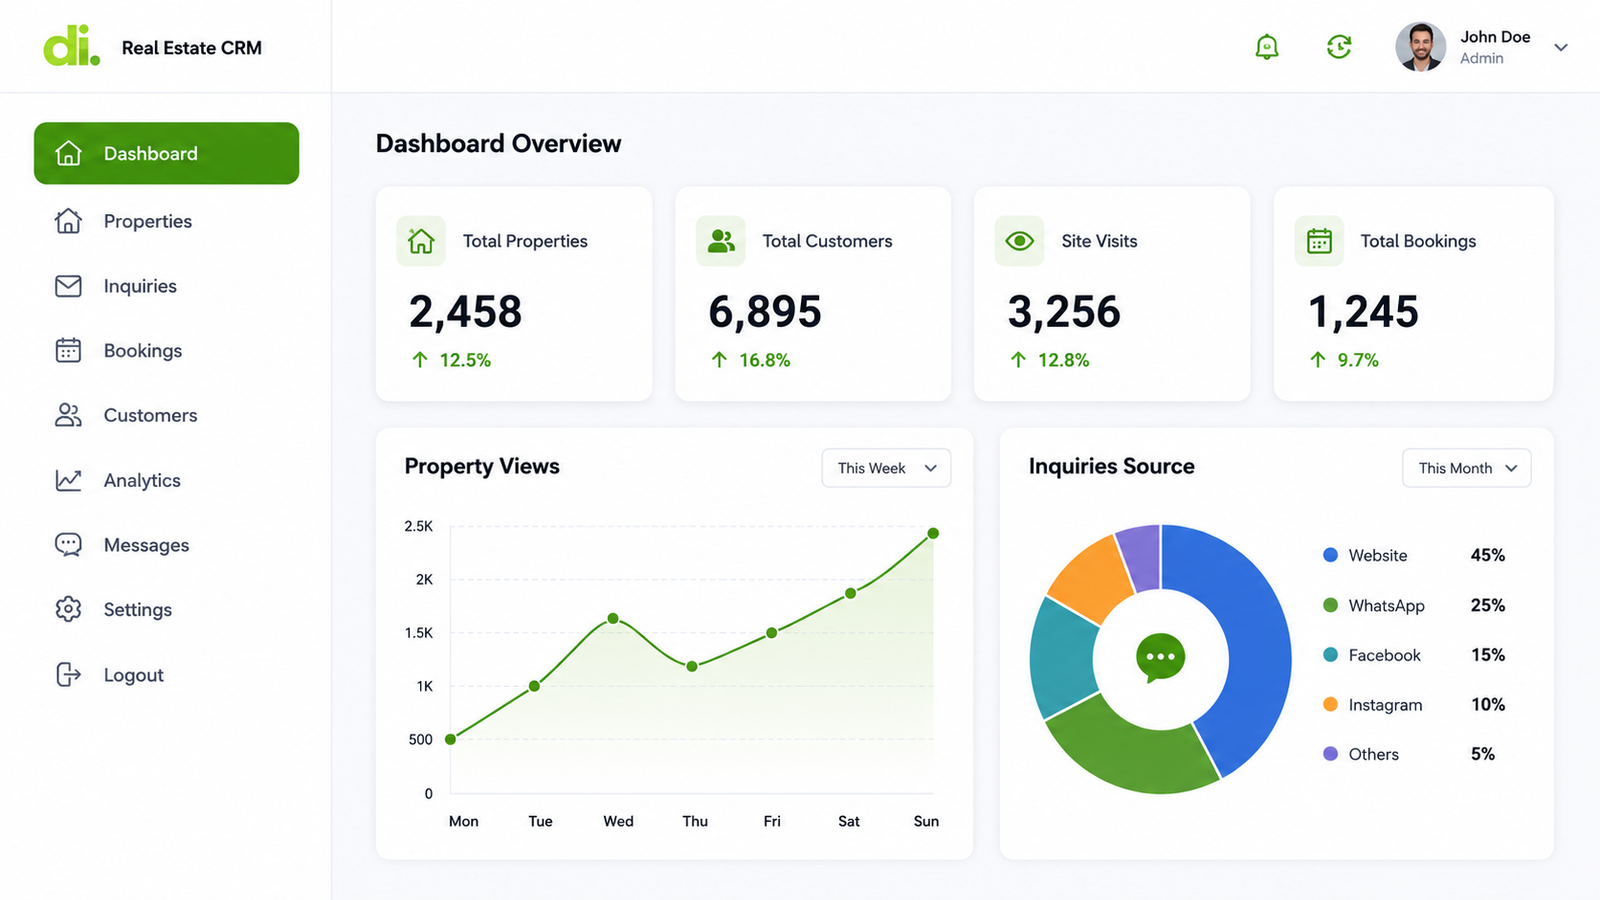Click the blue Website legend swatch
Screen dimensions: 1600x900
point(1330,555)
